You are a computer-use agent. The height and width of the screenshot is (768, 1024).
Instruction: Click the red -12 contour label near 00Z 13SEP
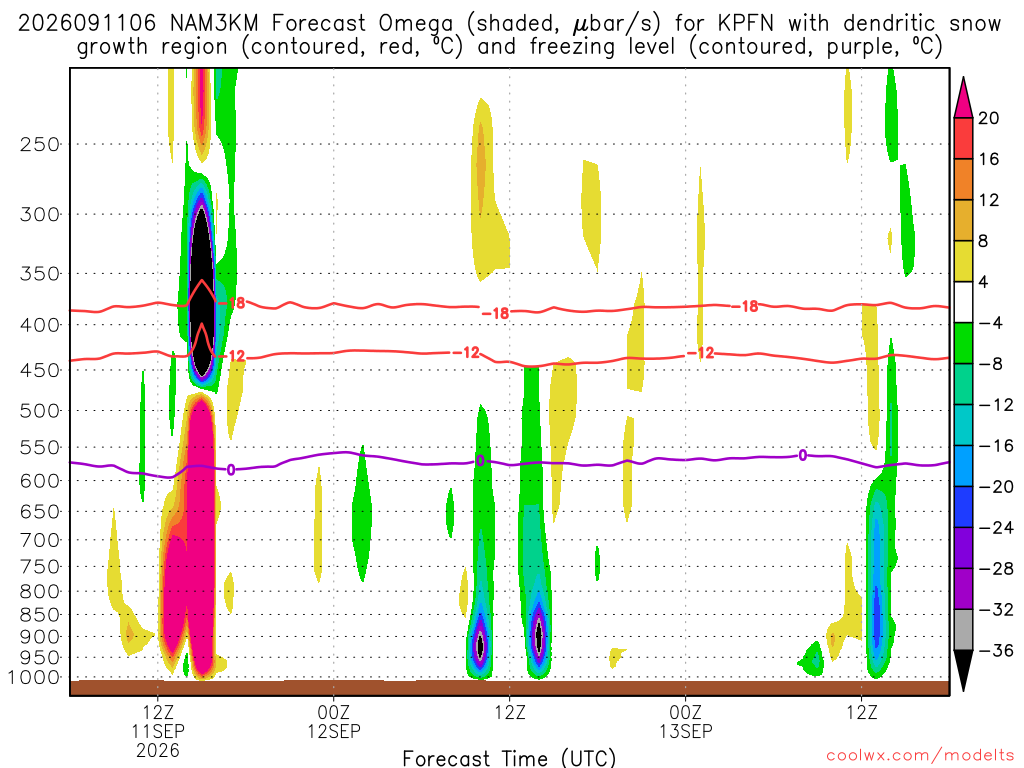(x=701, y=353)
